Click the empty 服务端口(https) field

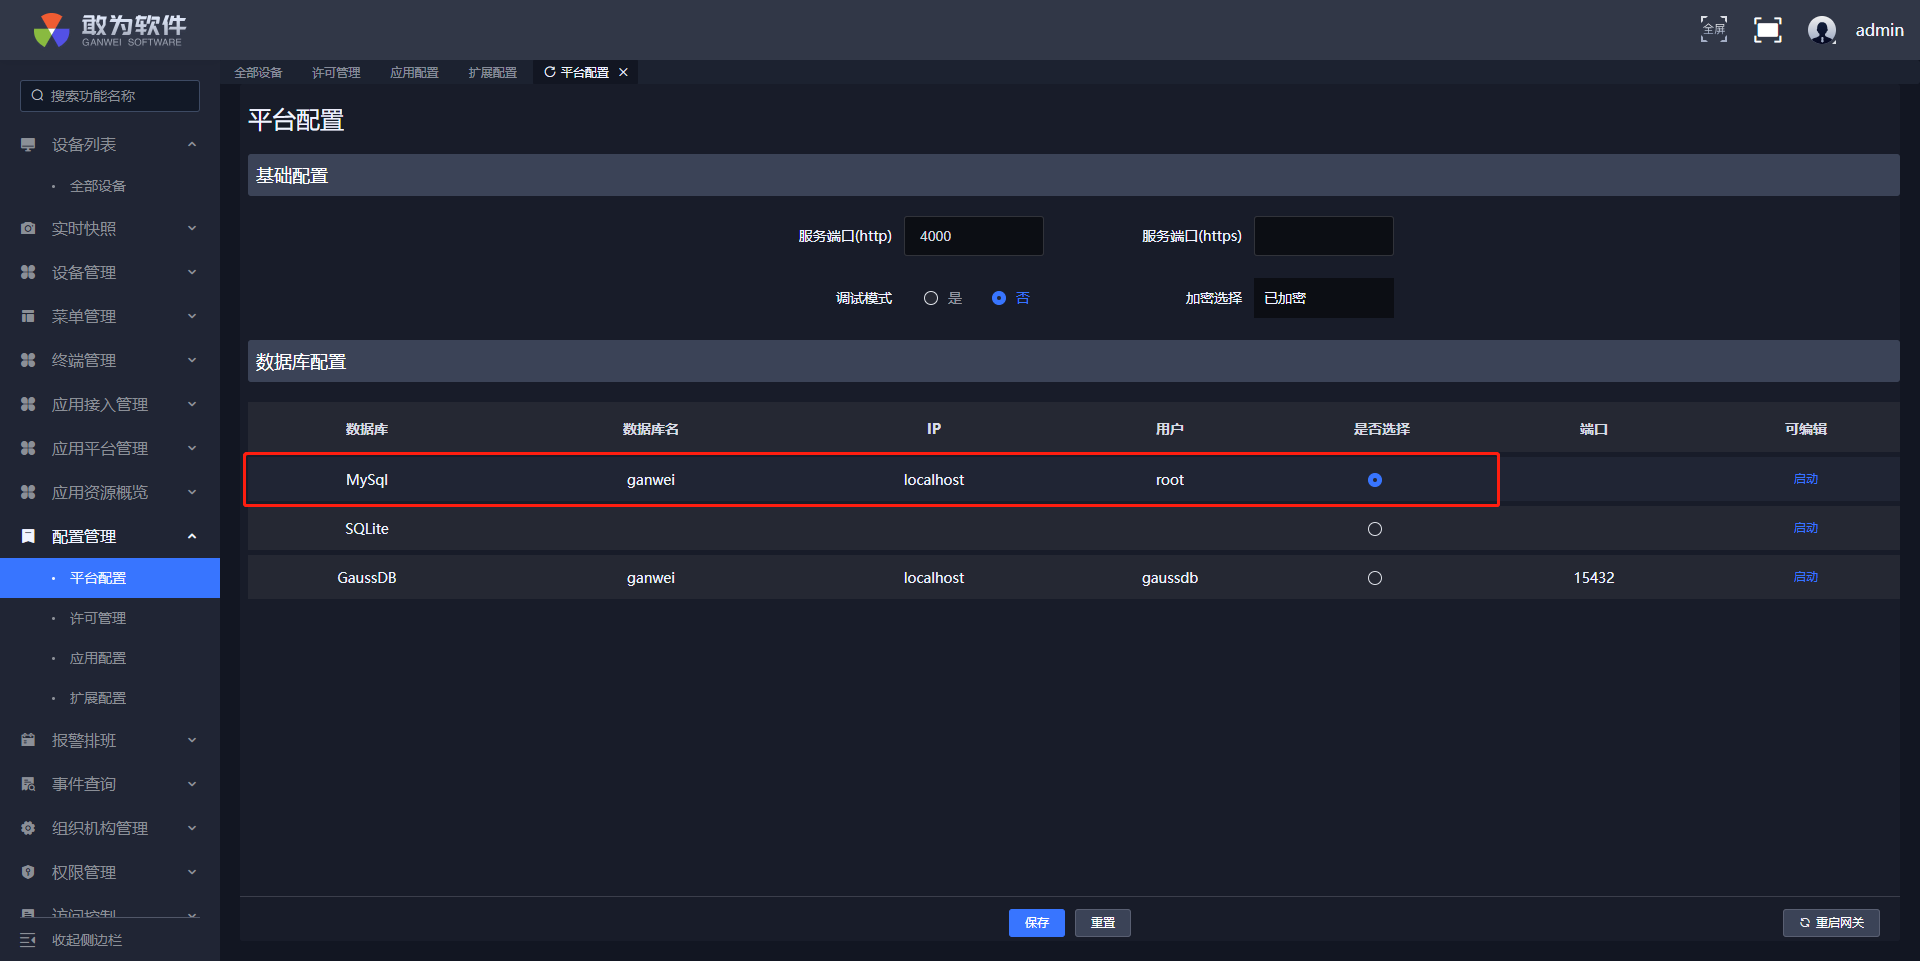pyautogui.click(x=1324, y=236)
